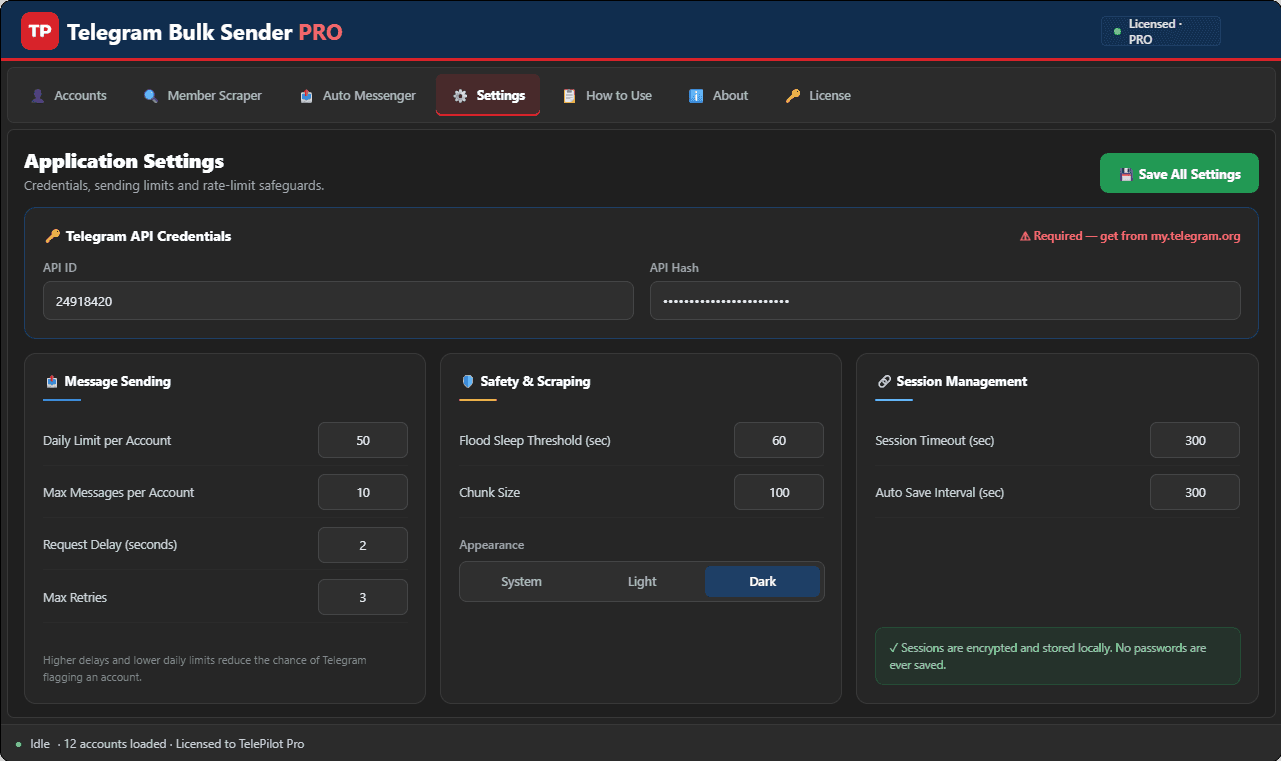Click the Request Delay seconds field

point(363,545)
